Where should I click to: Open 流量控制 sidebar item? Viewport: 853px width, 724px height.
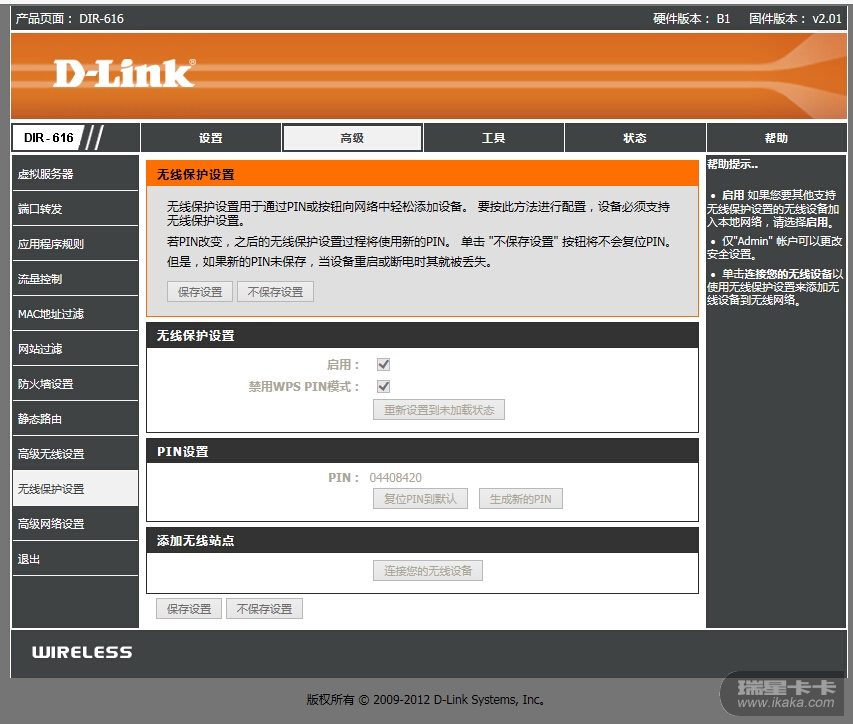point(75,279)
